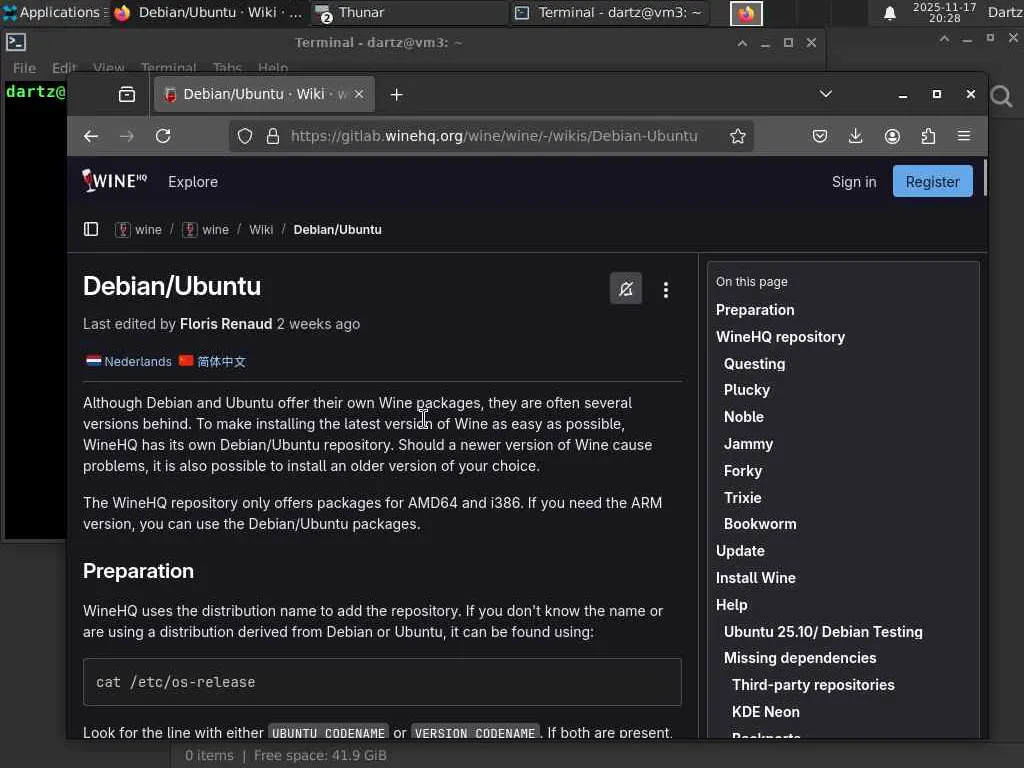1024x768 pixels.
Task: Jump to Forky section
Action: point(743,471)
